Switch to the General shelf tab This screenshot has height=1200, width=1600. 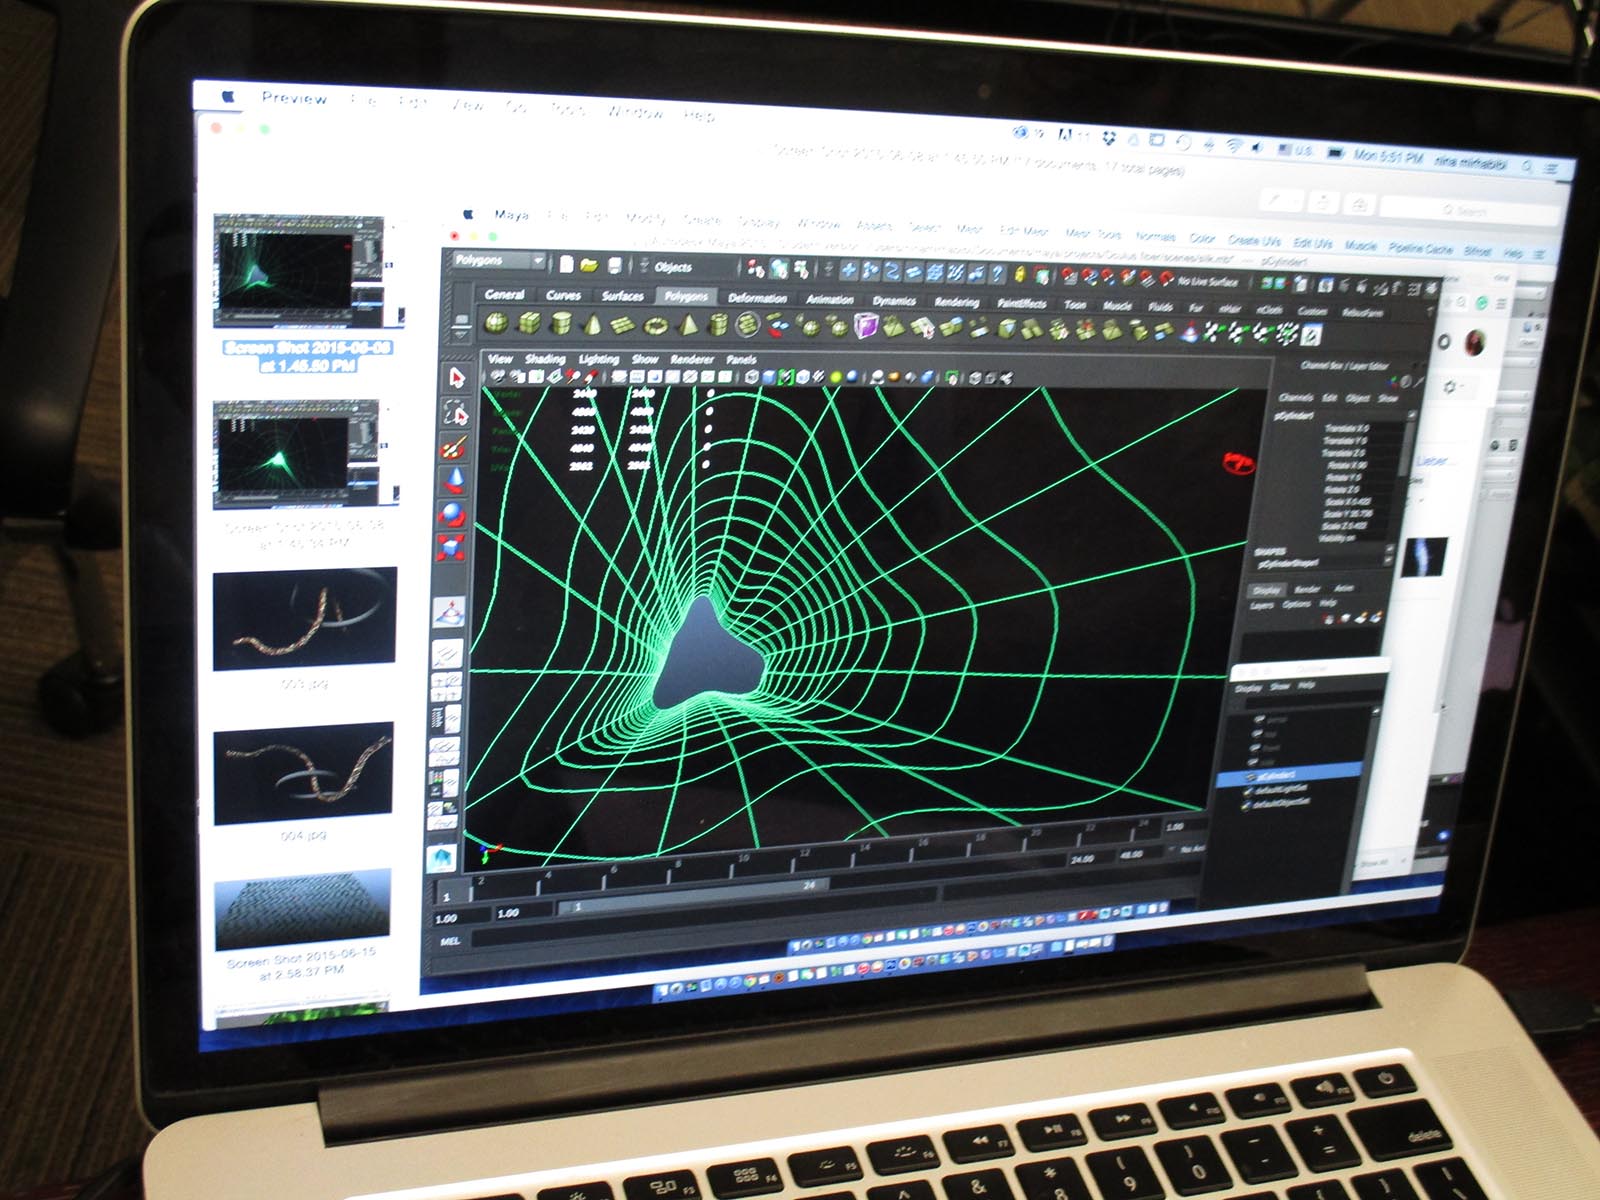(x=504, y=294)
